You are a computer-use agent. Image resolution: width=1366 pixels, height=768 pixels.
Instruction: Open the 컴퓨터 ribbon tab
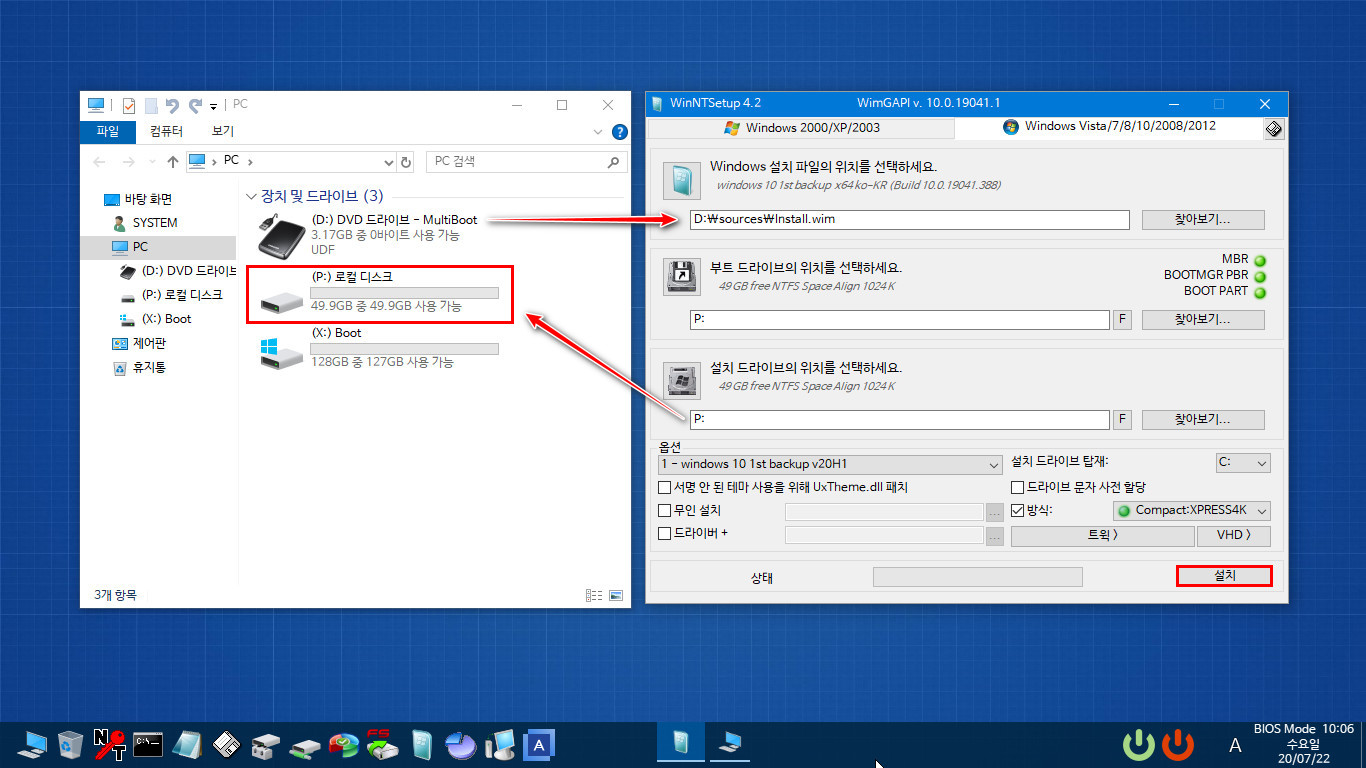pos(166,132)
